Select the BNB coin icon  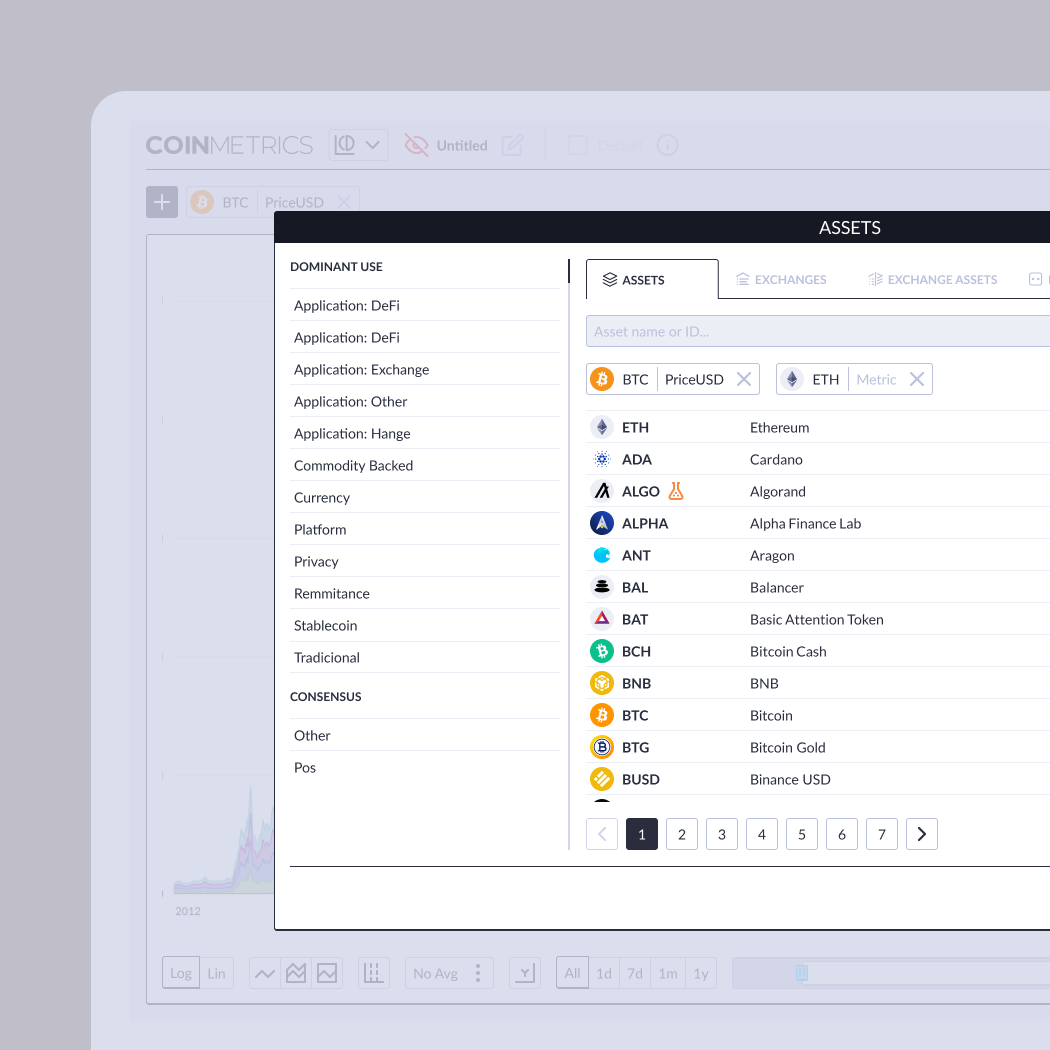tap(602, 683)
